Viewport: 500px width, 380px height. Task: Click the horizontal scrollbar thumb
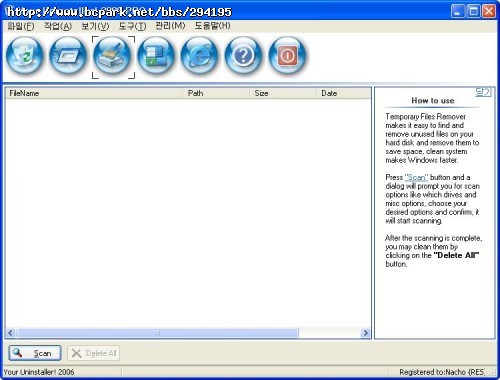point(158,333)
